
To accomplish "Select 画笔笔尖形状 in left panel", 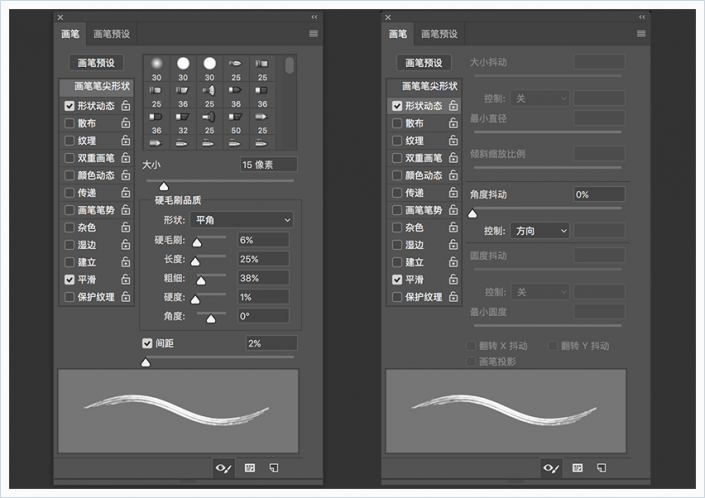I will (x=97, y=86).
